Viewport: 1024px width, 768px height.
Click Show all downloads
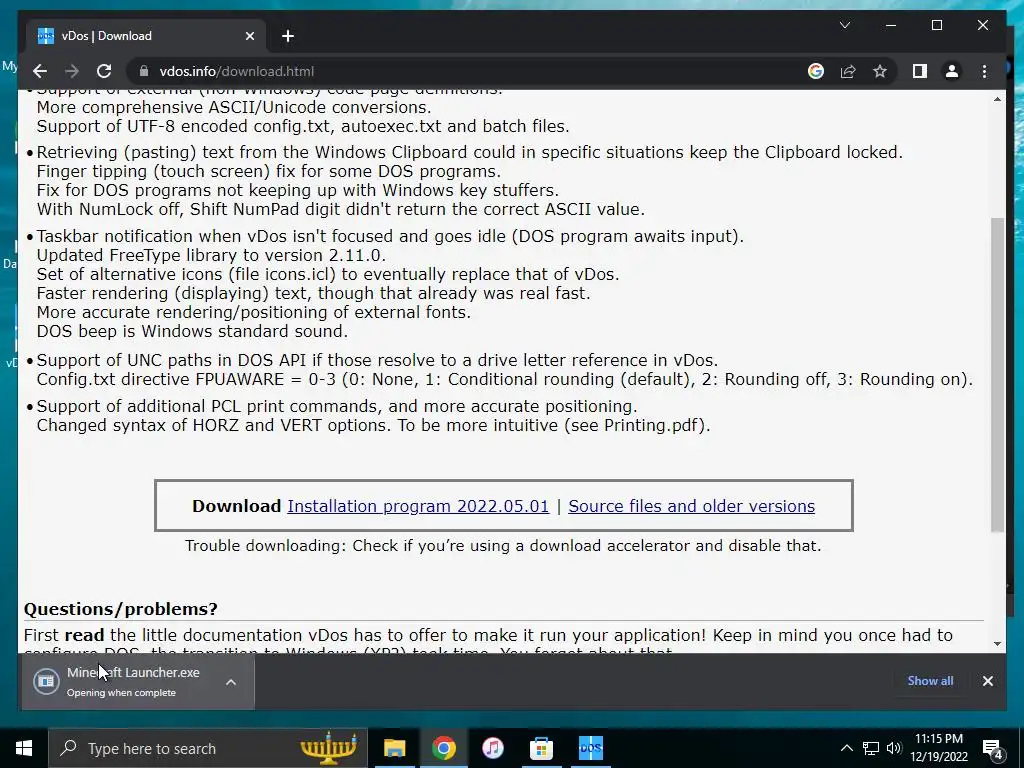point(930,680)
